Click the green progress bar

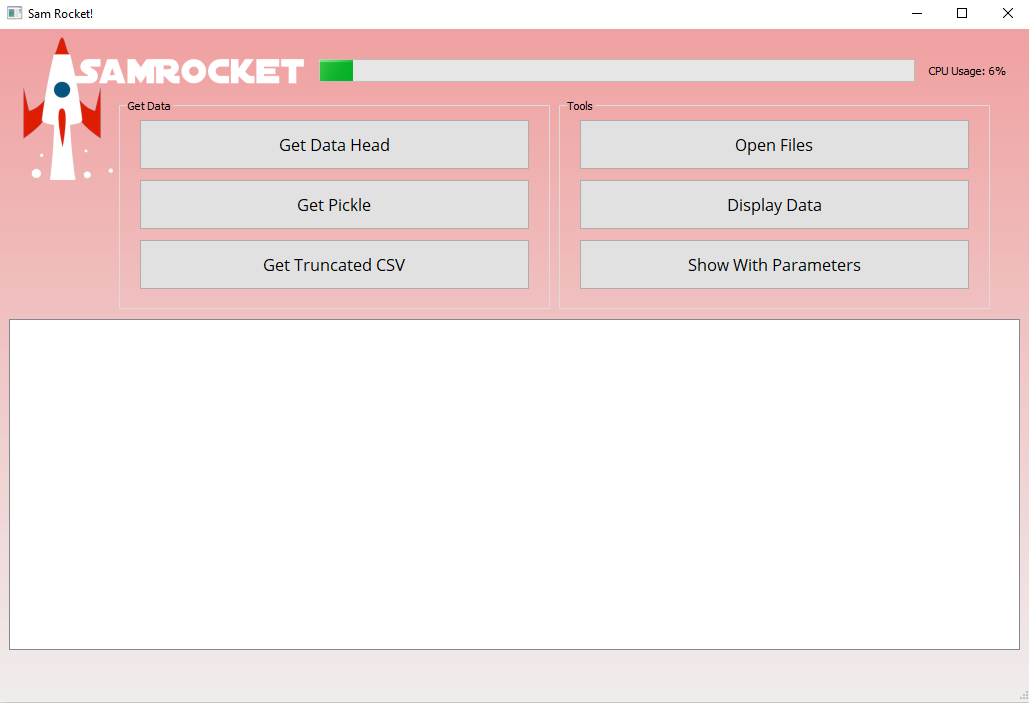pos(335,70)
